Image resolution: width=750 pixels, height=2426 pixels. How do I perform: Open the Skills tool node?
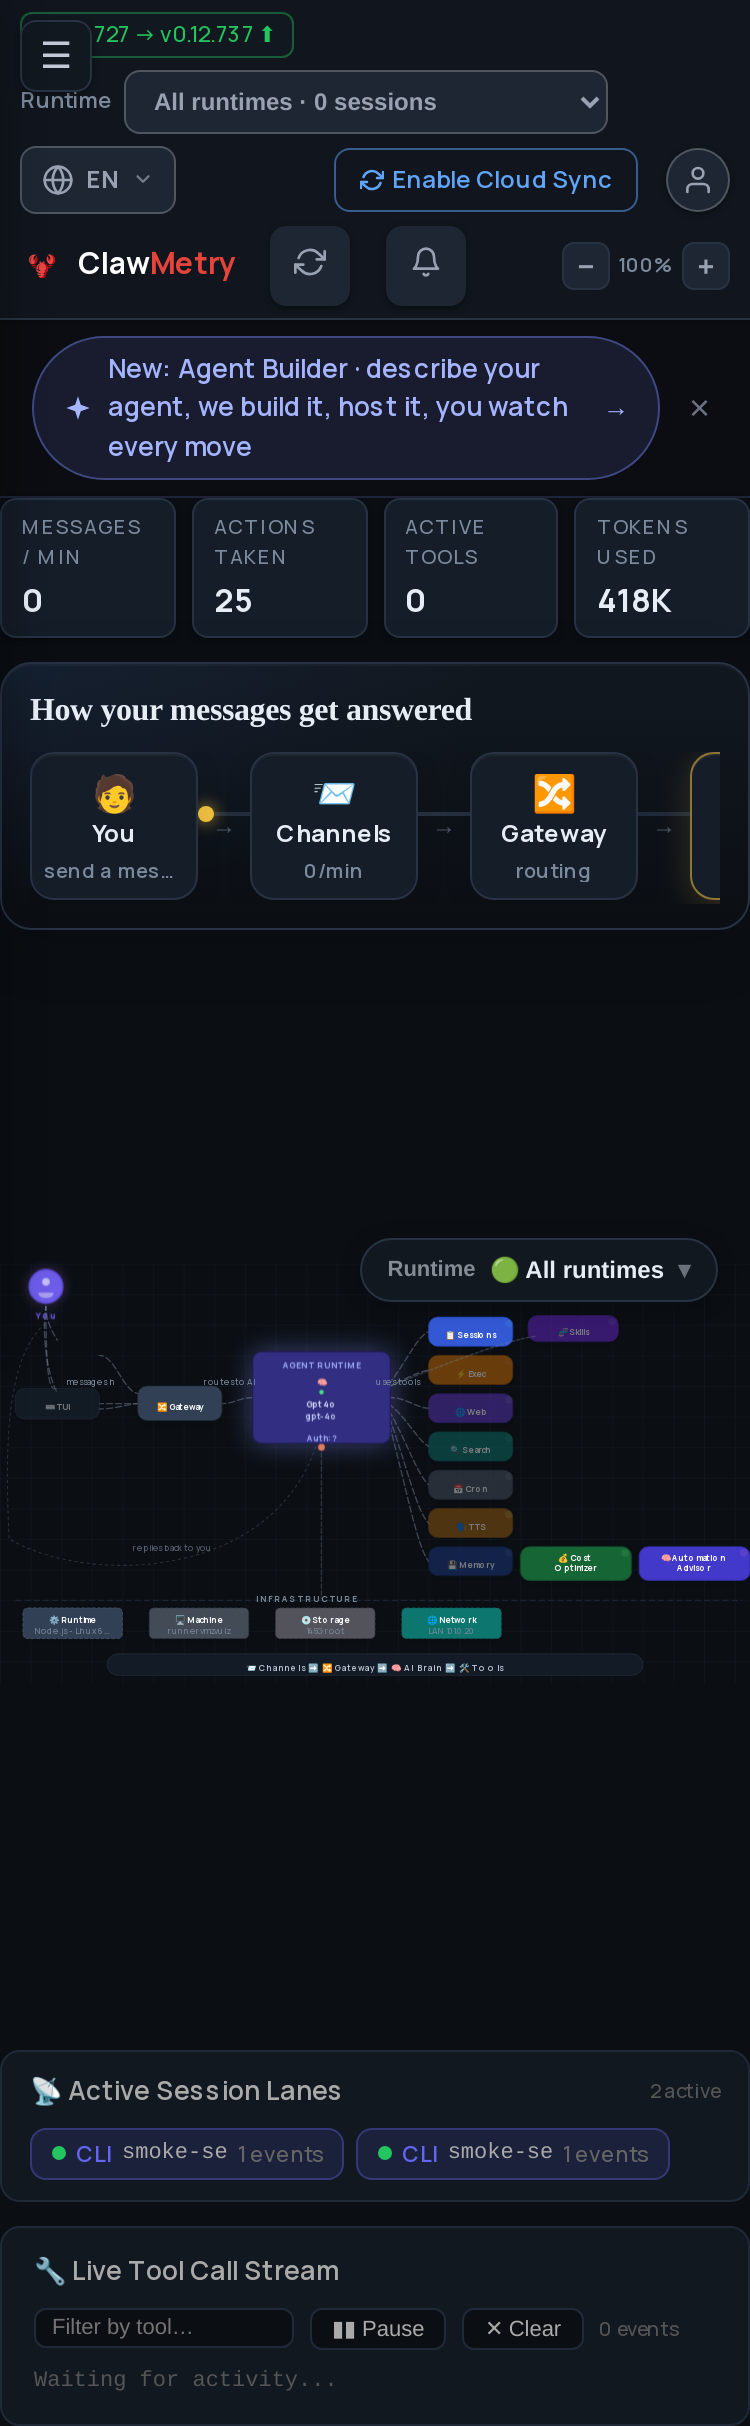573,1330
